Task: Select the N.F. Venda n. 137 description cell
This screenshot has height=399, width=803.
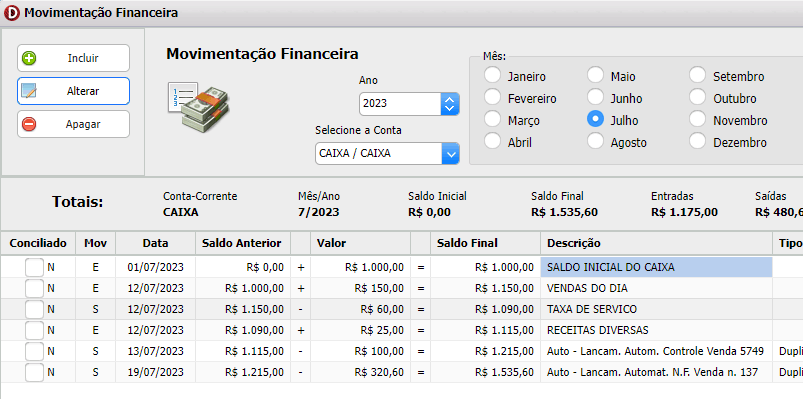Action: tap(657, 372)
